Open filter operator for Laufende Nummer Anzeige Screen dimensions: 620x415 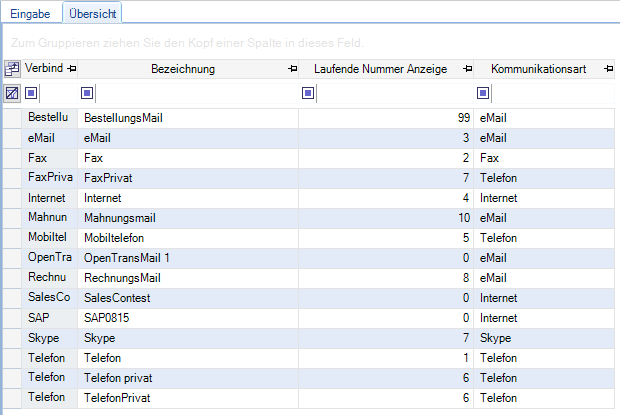click(309, 94)
